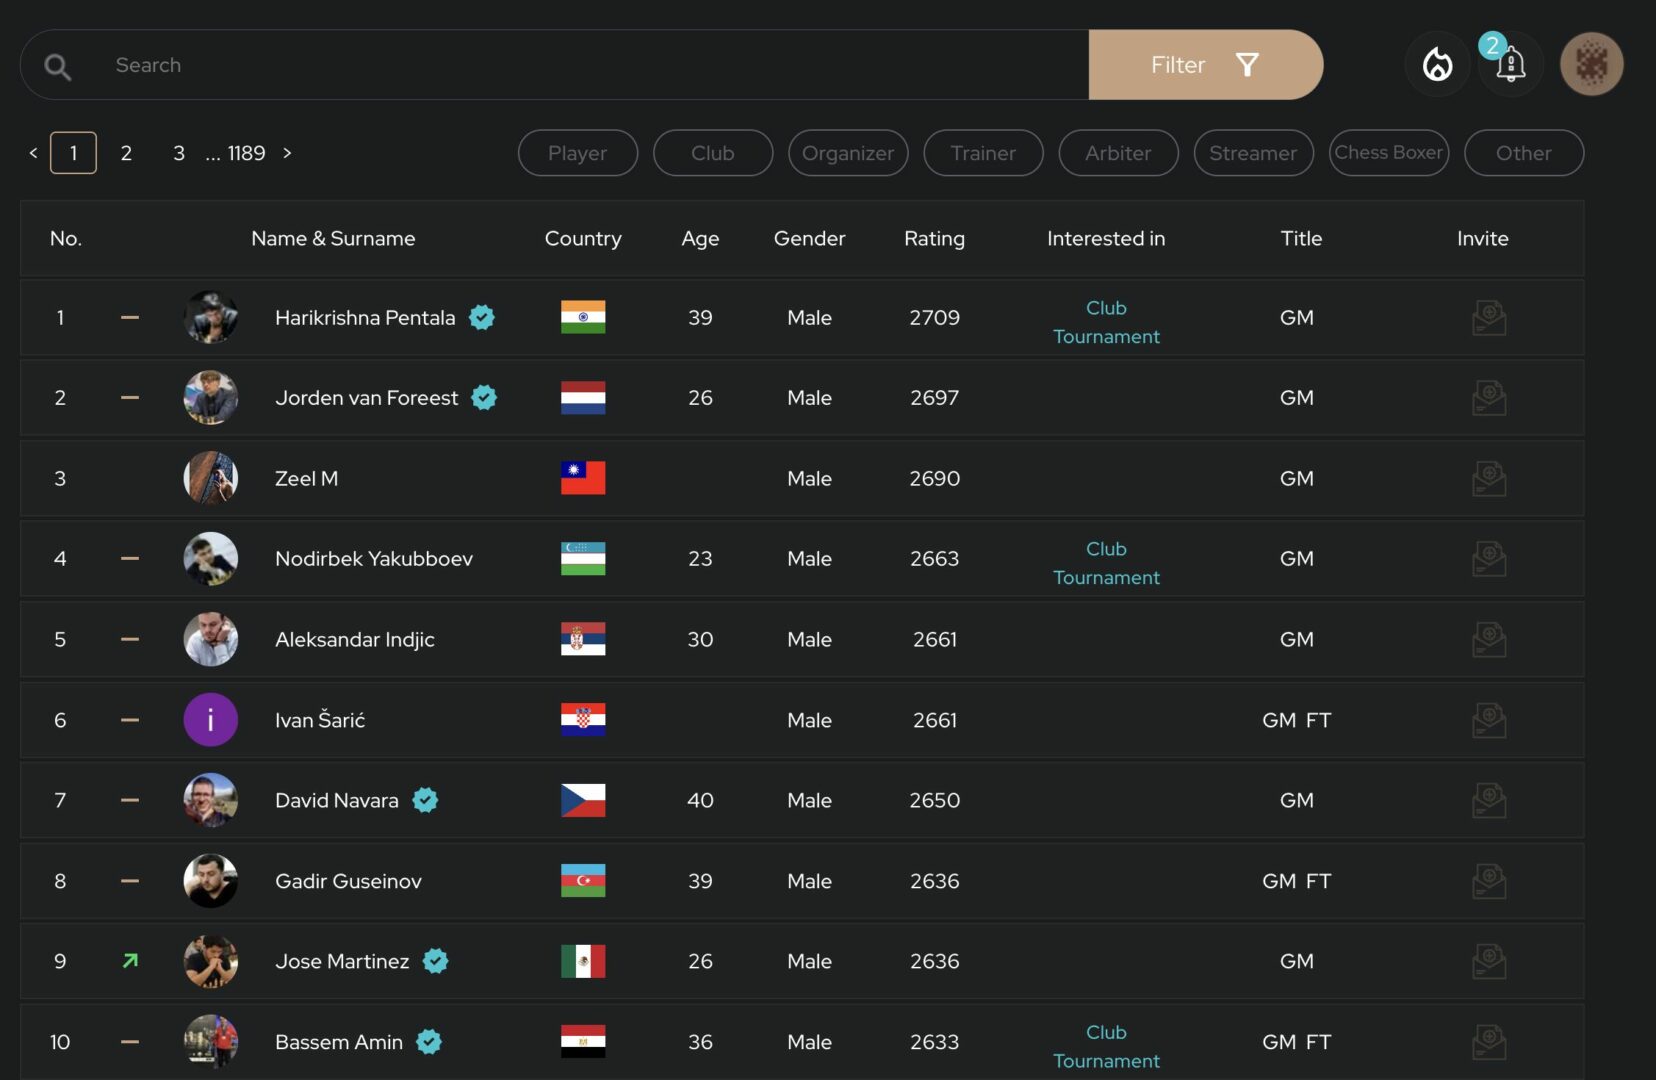1656x1080 pixels.
Task: Invite Jose Martinez using envelope icon
Action: 1488,961
